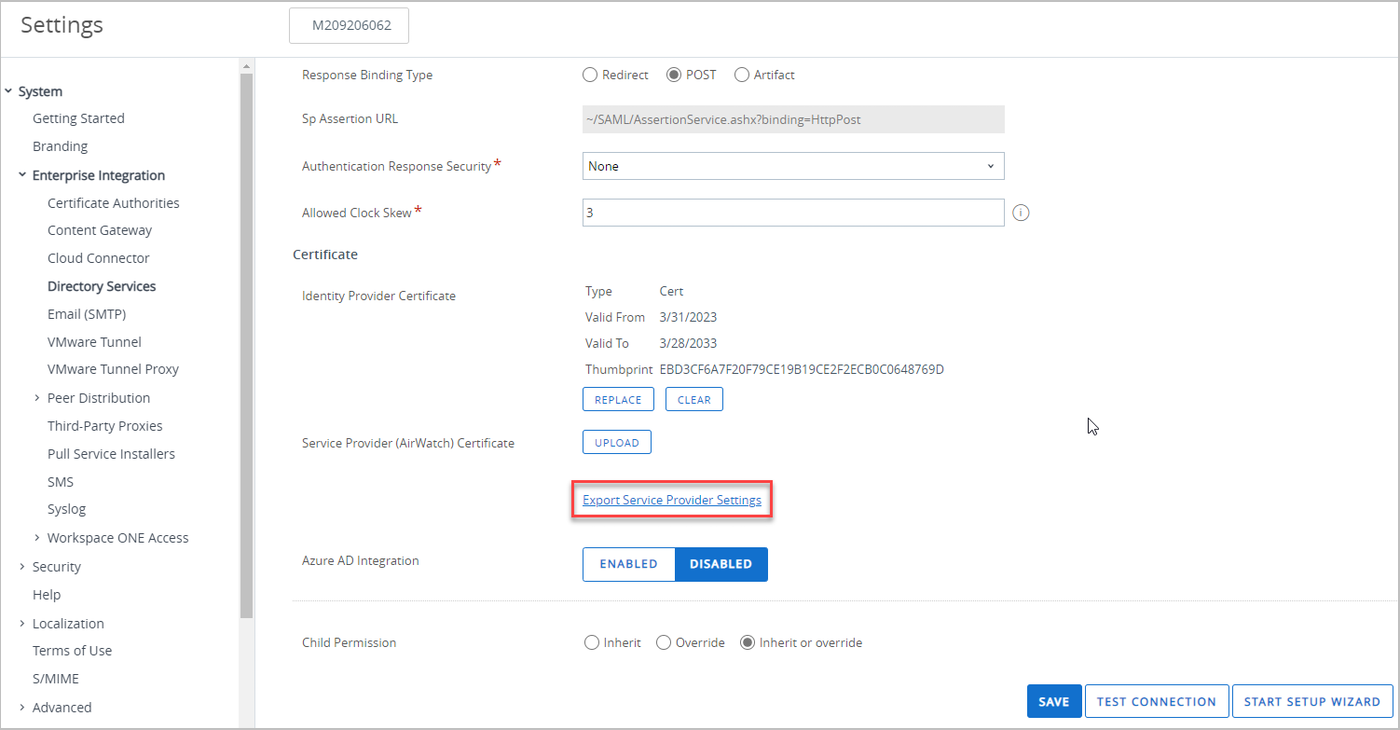This screenshot has height=730, width=1400.
Task: Open Email (SMTP) settings
Action: 86,314
